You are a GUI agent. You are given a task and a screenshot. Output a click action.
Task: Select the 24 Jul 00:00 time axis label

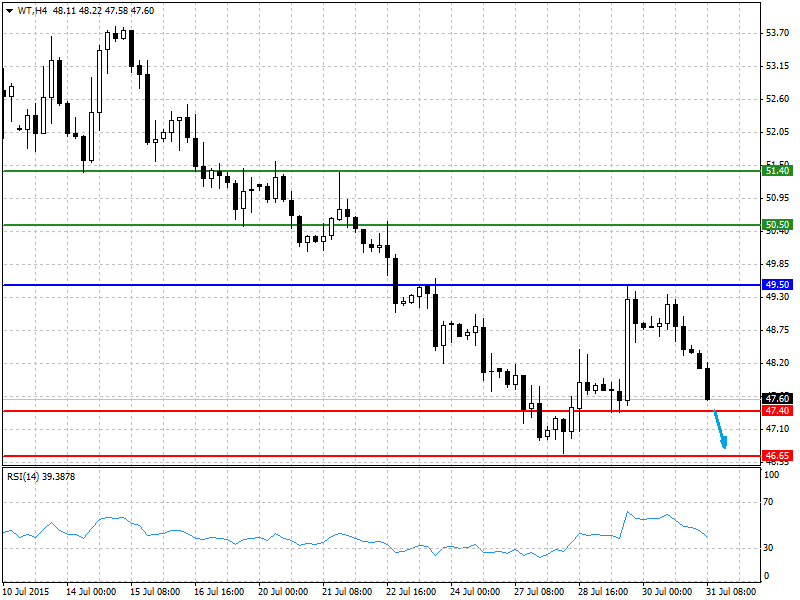[475, 591]
